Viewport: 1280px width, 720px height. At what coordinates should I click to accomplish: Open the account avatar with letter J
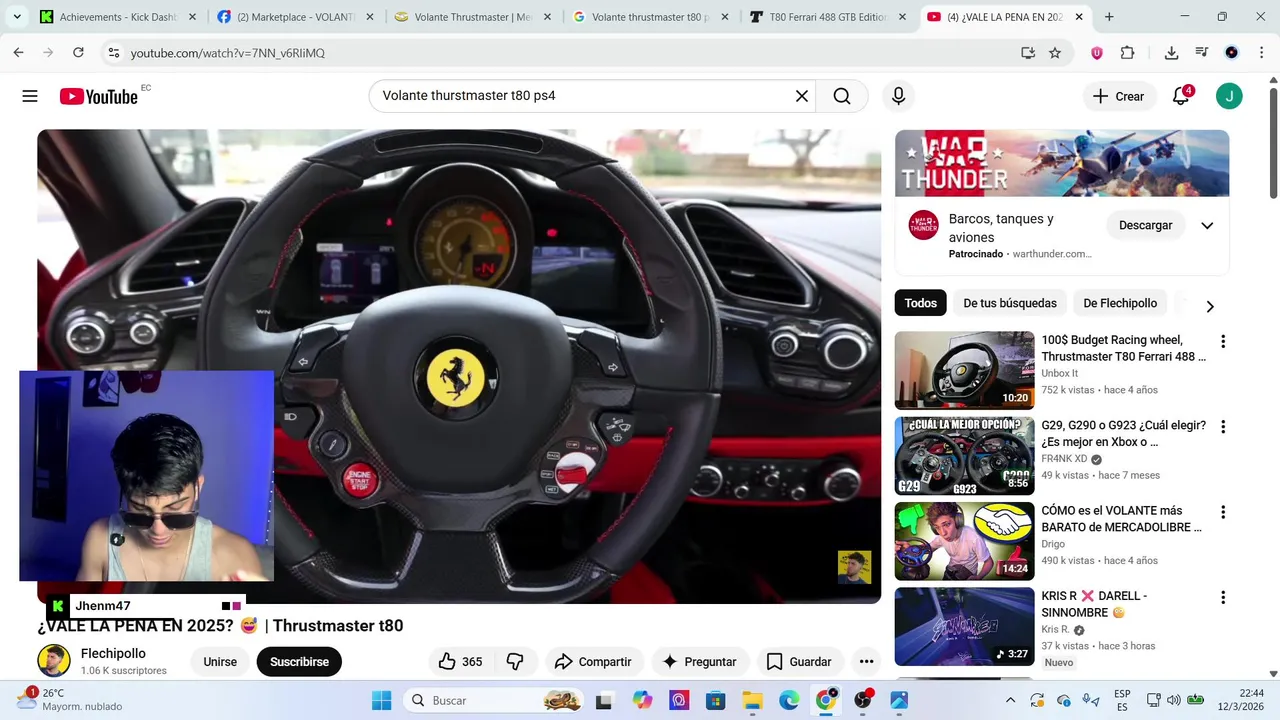point(1229,96)
